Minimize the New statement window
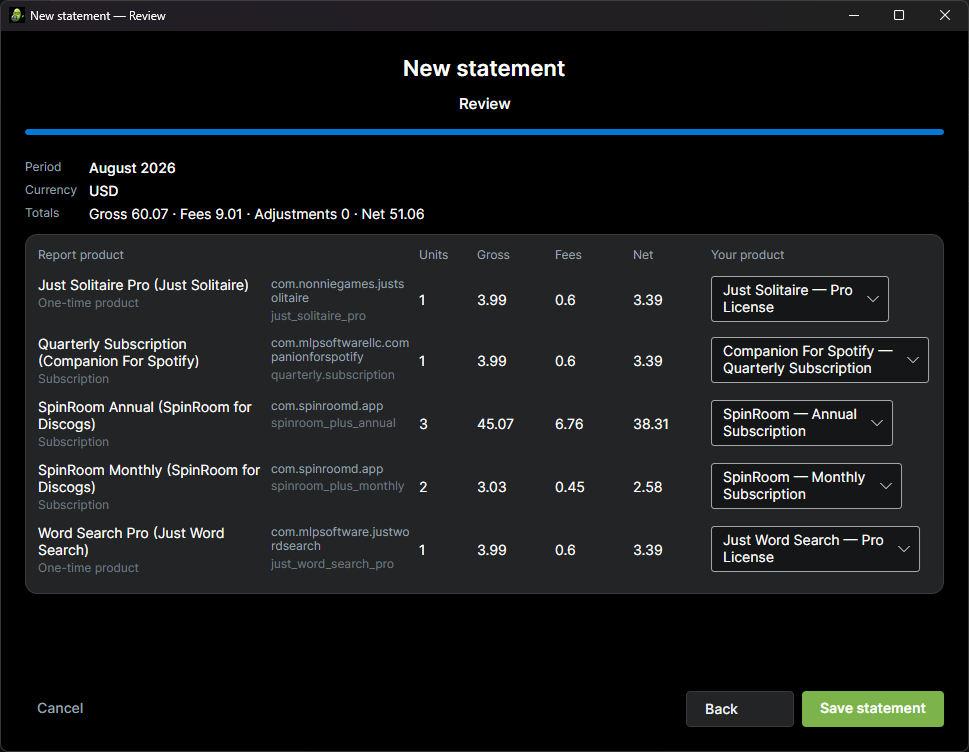Screen dimensions: 969x752 click(854, 15)
